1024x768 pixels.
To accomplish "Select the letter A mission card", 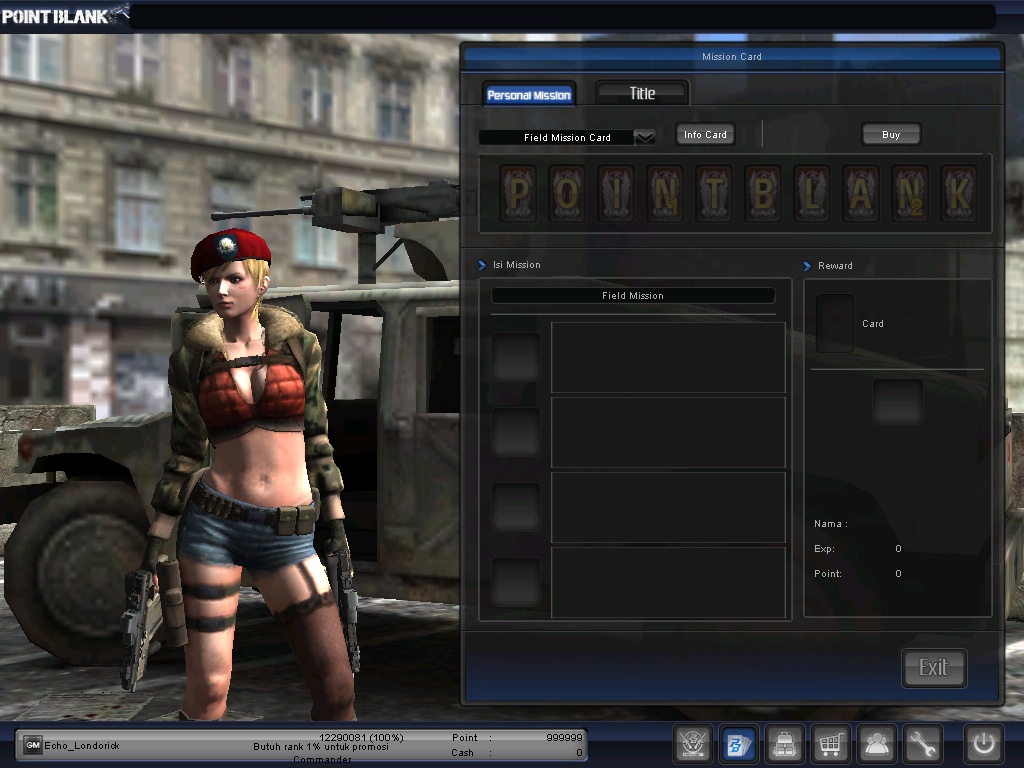I will tap(861, 193).
